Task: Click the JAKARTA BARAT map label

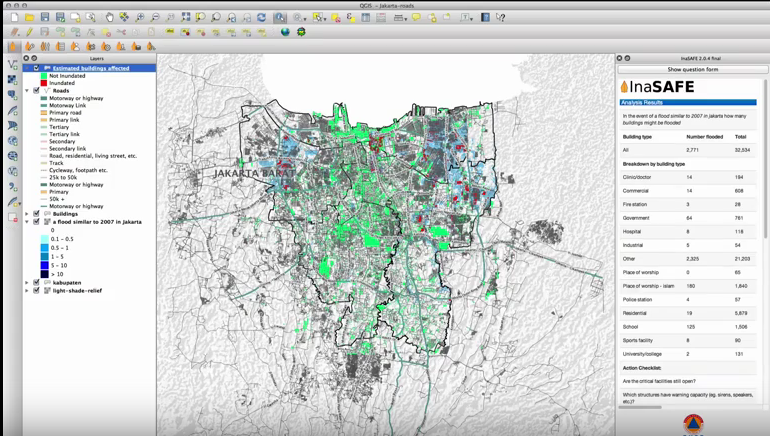Action: pyautogui.click(x=254, y=173)
